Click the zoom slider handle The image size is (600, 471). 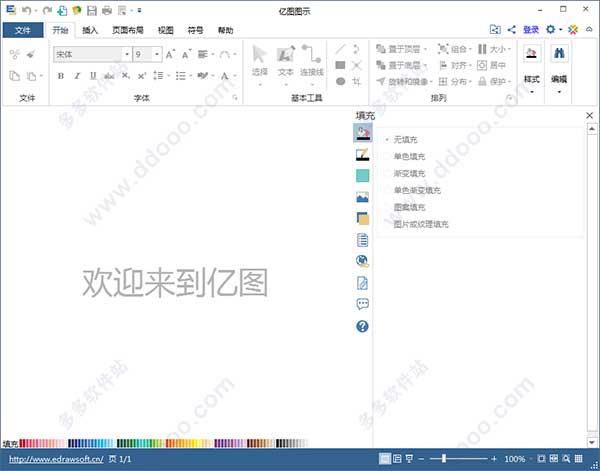coord(444,458)
